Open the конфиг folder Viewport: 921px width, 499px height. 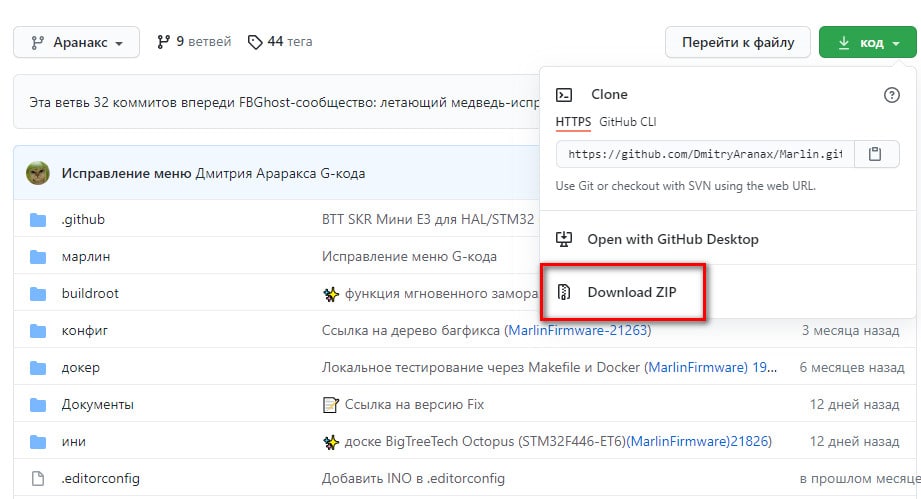pos(85,331)
